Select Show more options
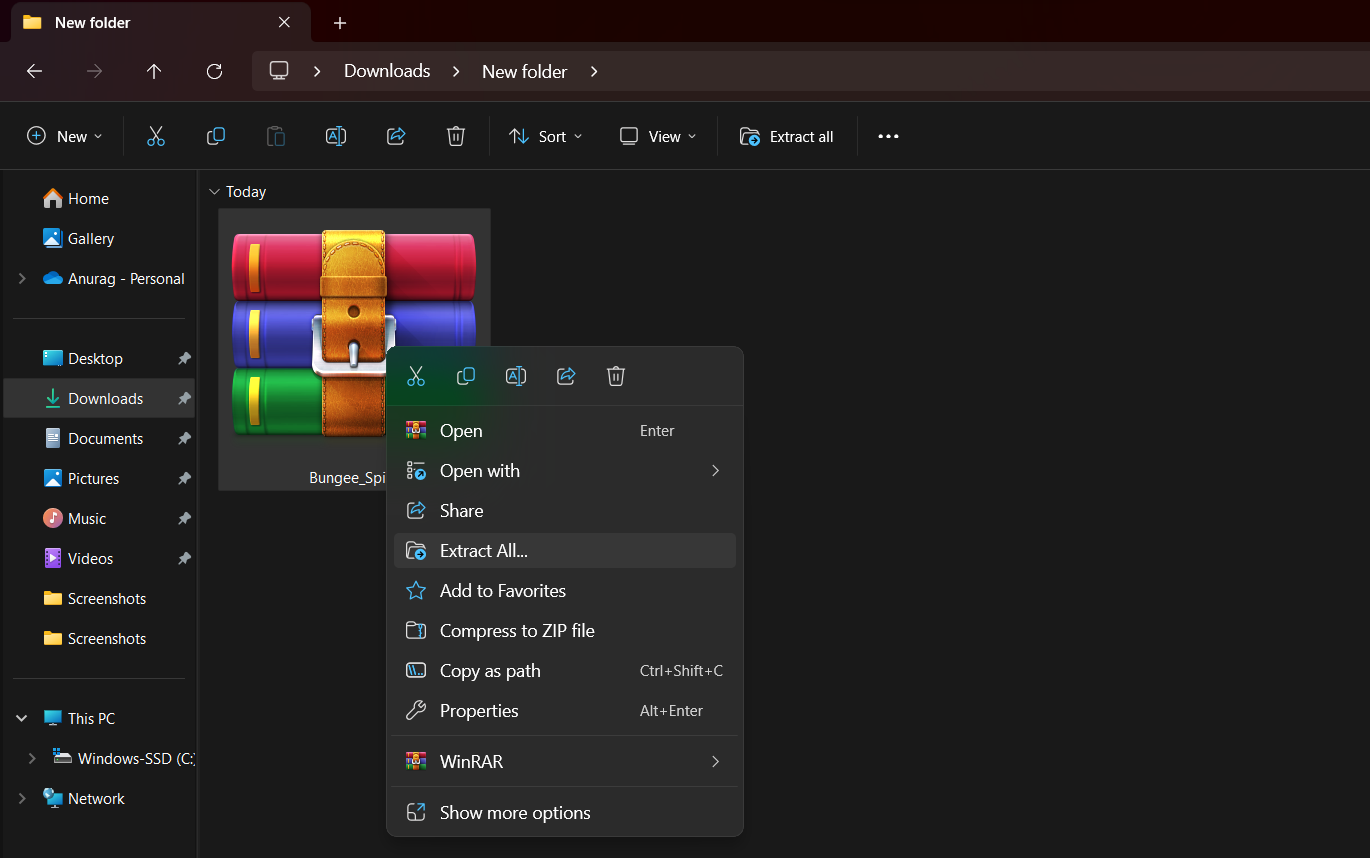The width and height of the screenshot is (1370, 858). [515, 813]
